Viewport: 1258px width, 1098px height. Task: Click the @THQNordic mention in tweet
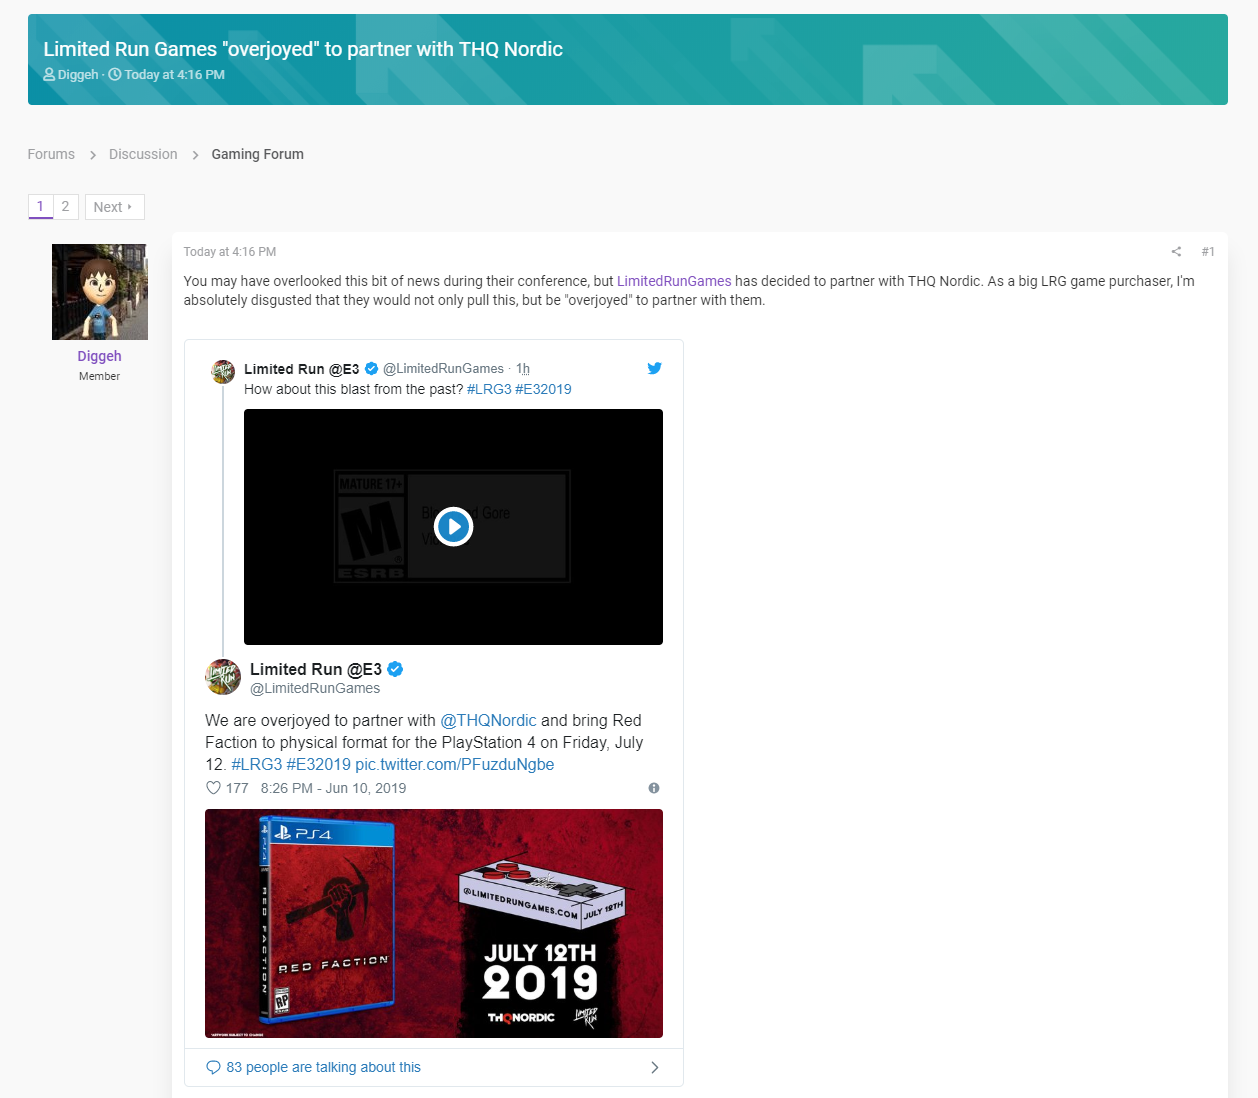coord(488,720)
